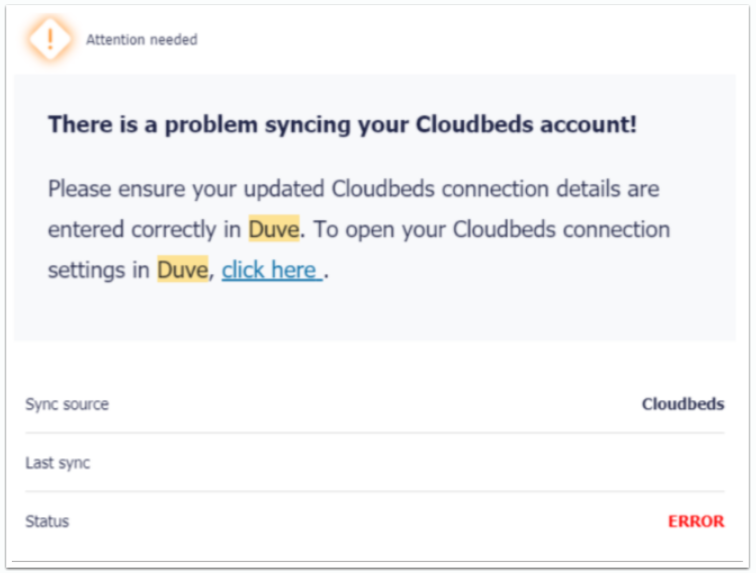Click the bold 'Cloudbeds' sync source value
The width and height of the screenshot is (756, 573).
point(683,405)
